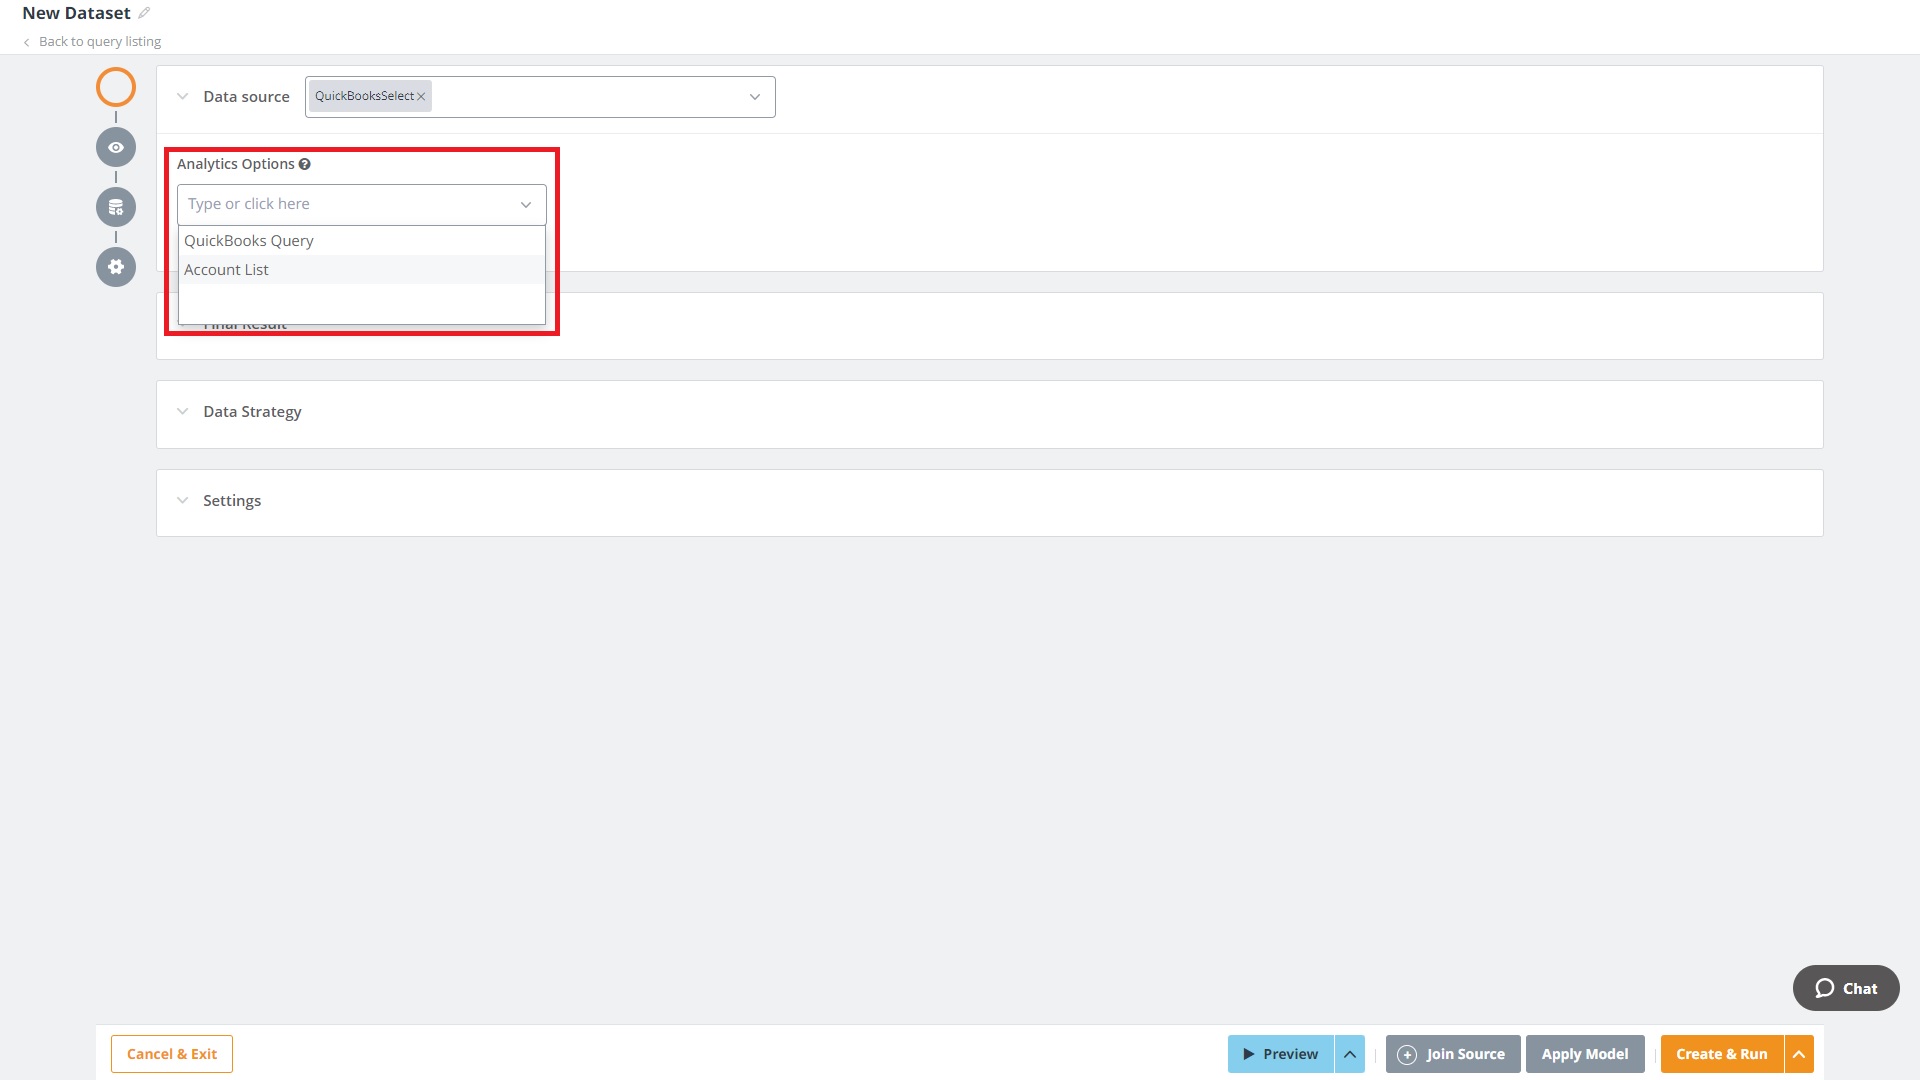Image resolution: width=1920 pixels, height=1080 pixels.
Task: Click the Cancel & Exit button
Action: tap(172, 1054)
